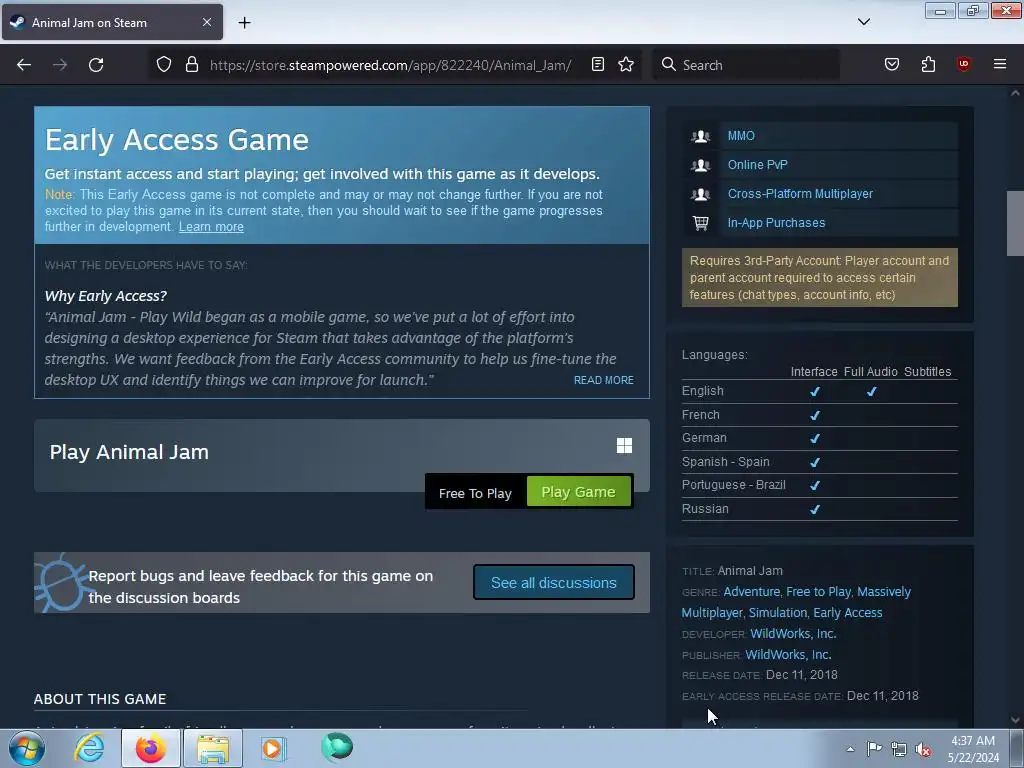Open the Windows Start menu
This screenshot has height=768, width=1024.
pos(26,748)
